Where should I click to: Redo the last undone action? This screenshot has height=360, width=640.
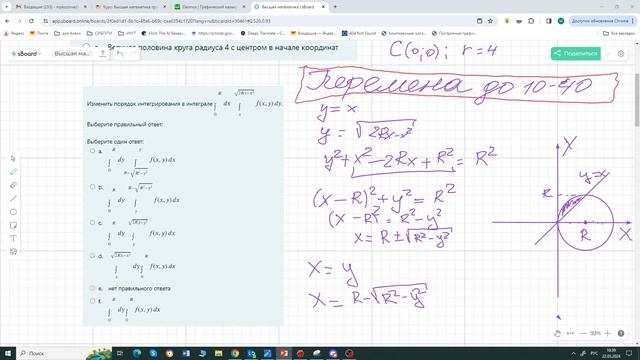[133, 53]
